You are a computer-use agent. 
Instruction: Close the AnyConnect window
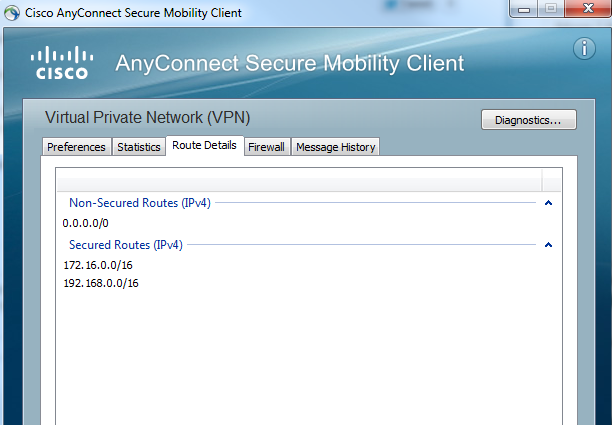(x=588, y=8)
